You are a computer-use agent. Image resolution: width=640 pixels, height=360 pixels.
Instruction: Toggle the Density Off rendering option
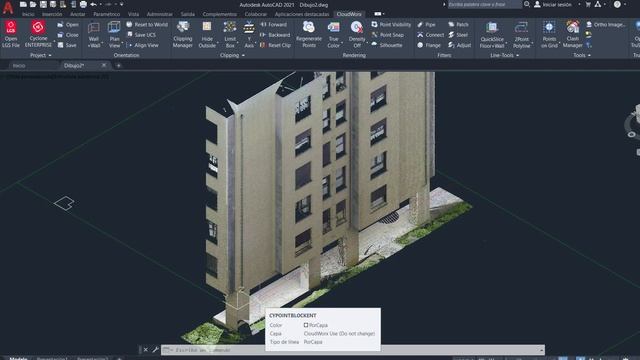pos(357,35)
